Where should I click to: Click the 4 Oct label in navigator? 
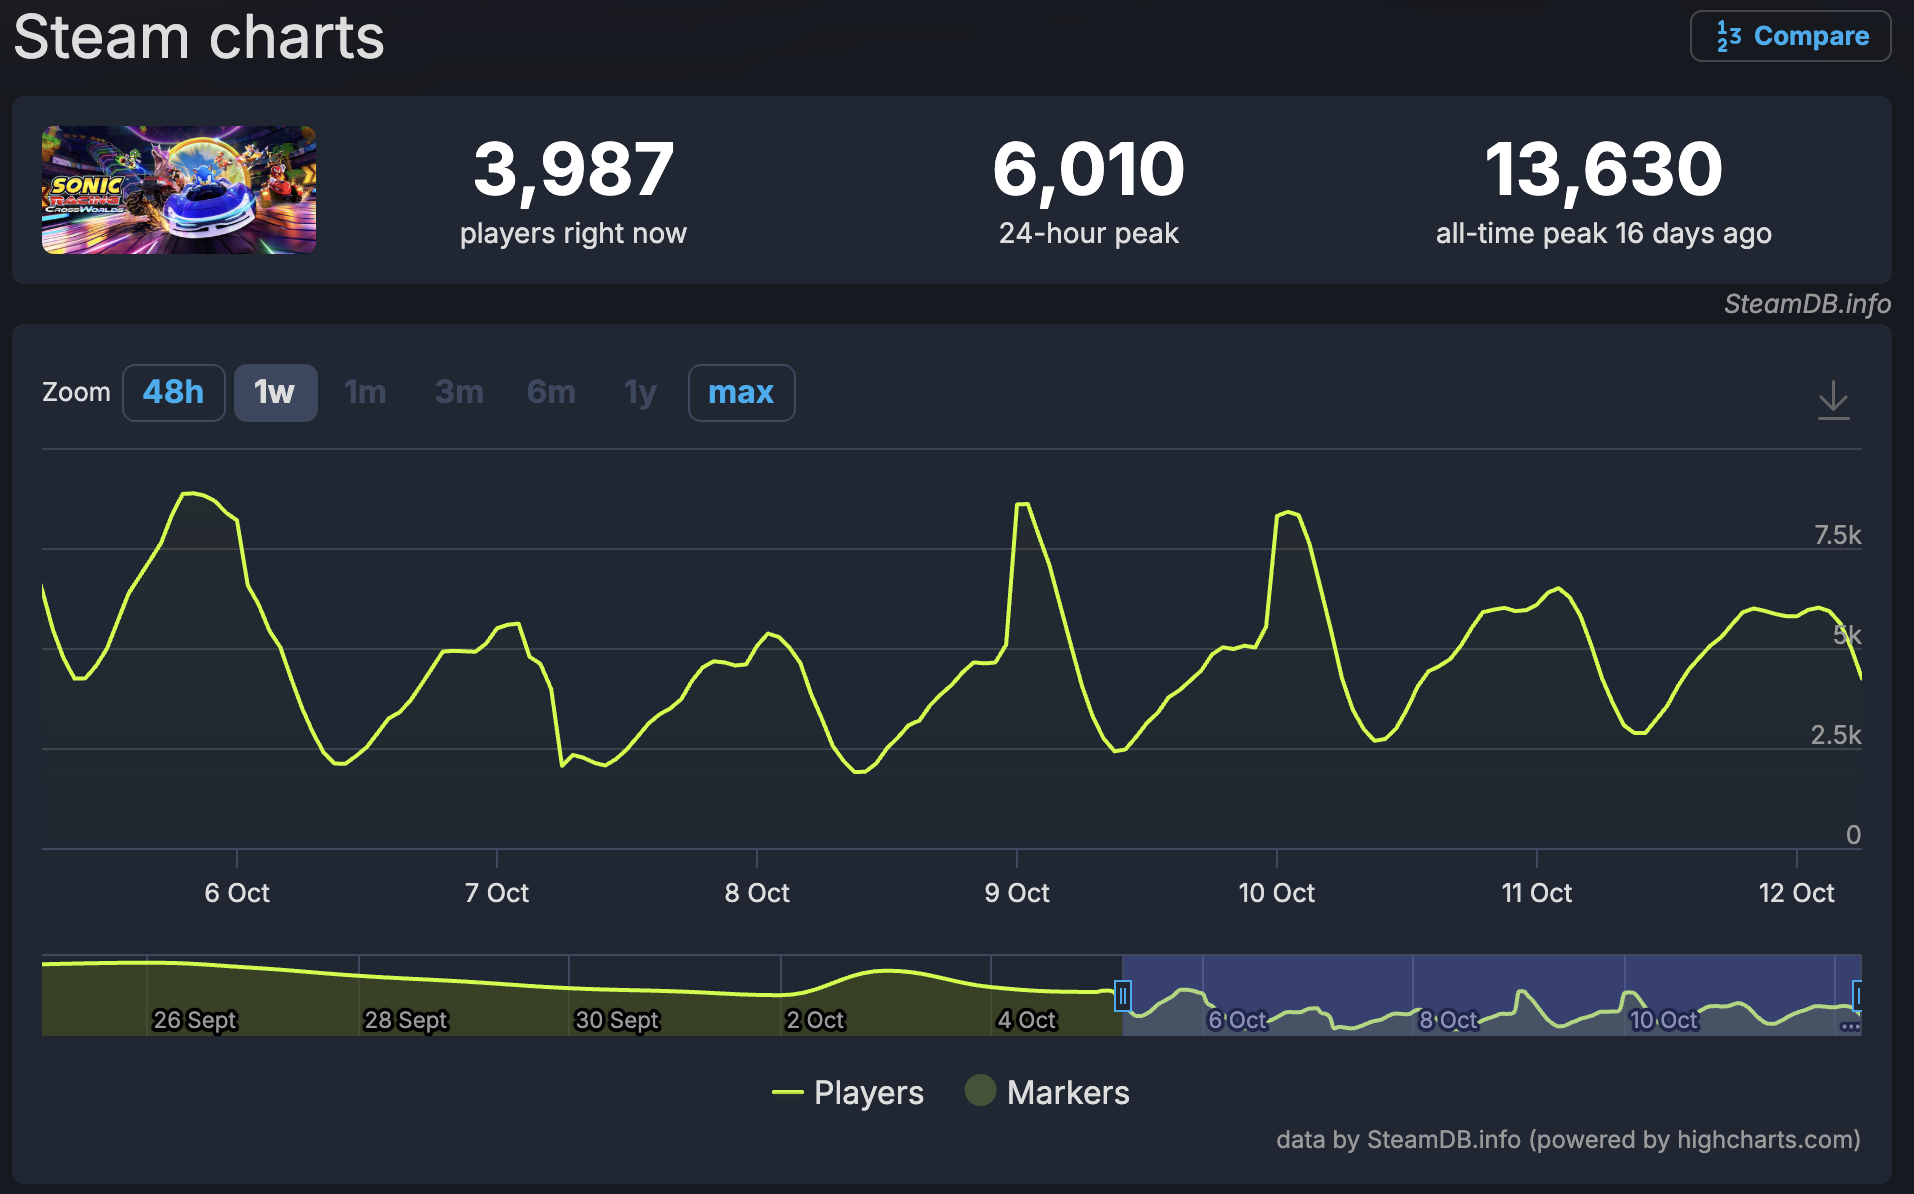[1027, 1020]
